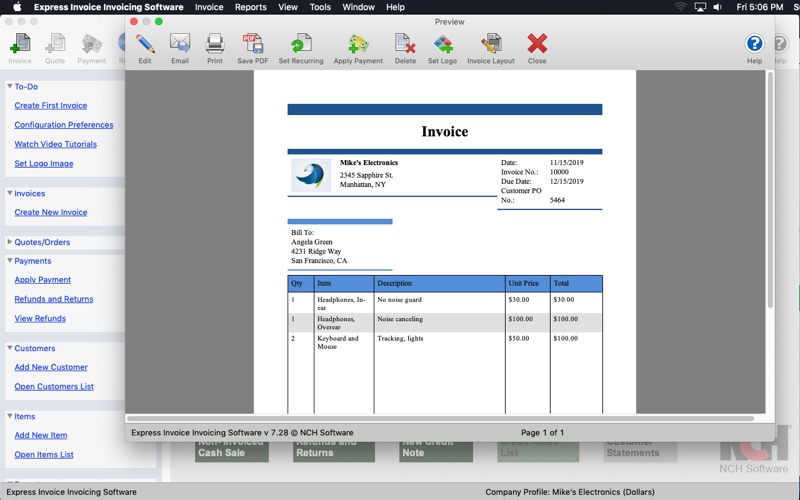The width and height of the screenshot is (800, 500).
Task: Open the Edit tool in Preview toolbar
Action: point(145,49)
